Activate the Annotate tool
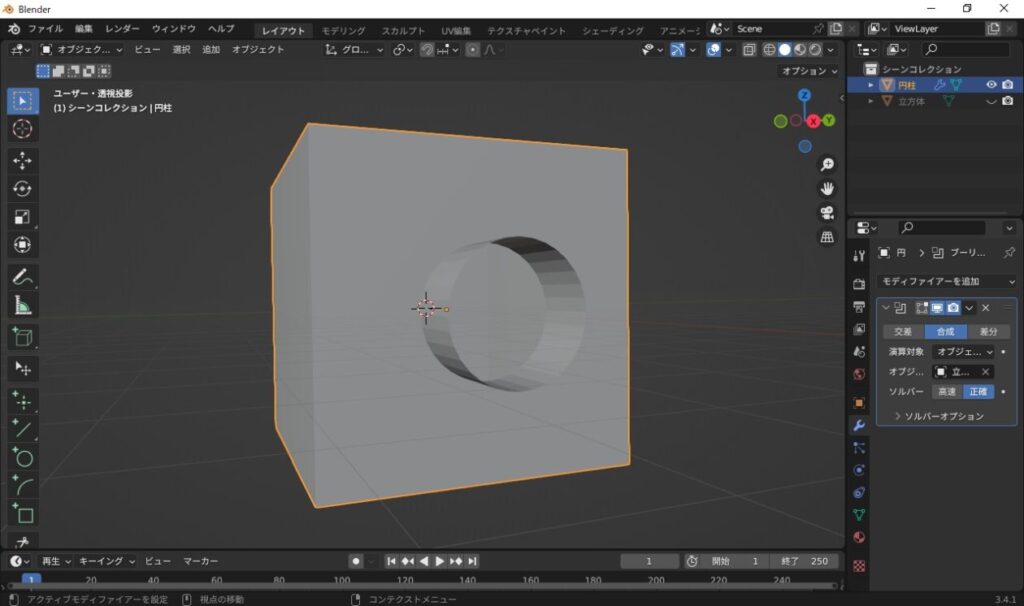The width and height of the screenshot is (1024, 606). tap(23, 277)
